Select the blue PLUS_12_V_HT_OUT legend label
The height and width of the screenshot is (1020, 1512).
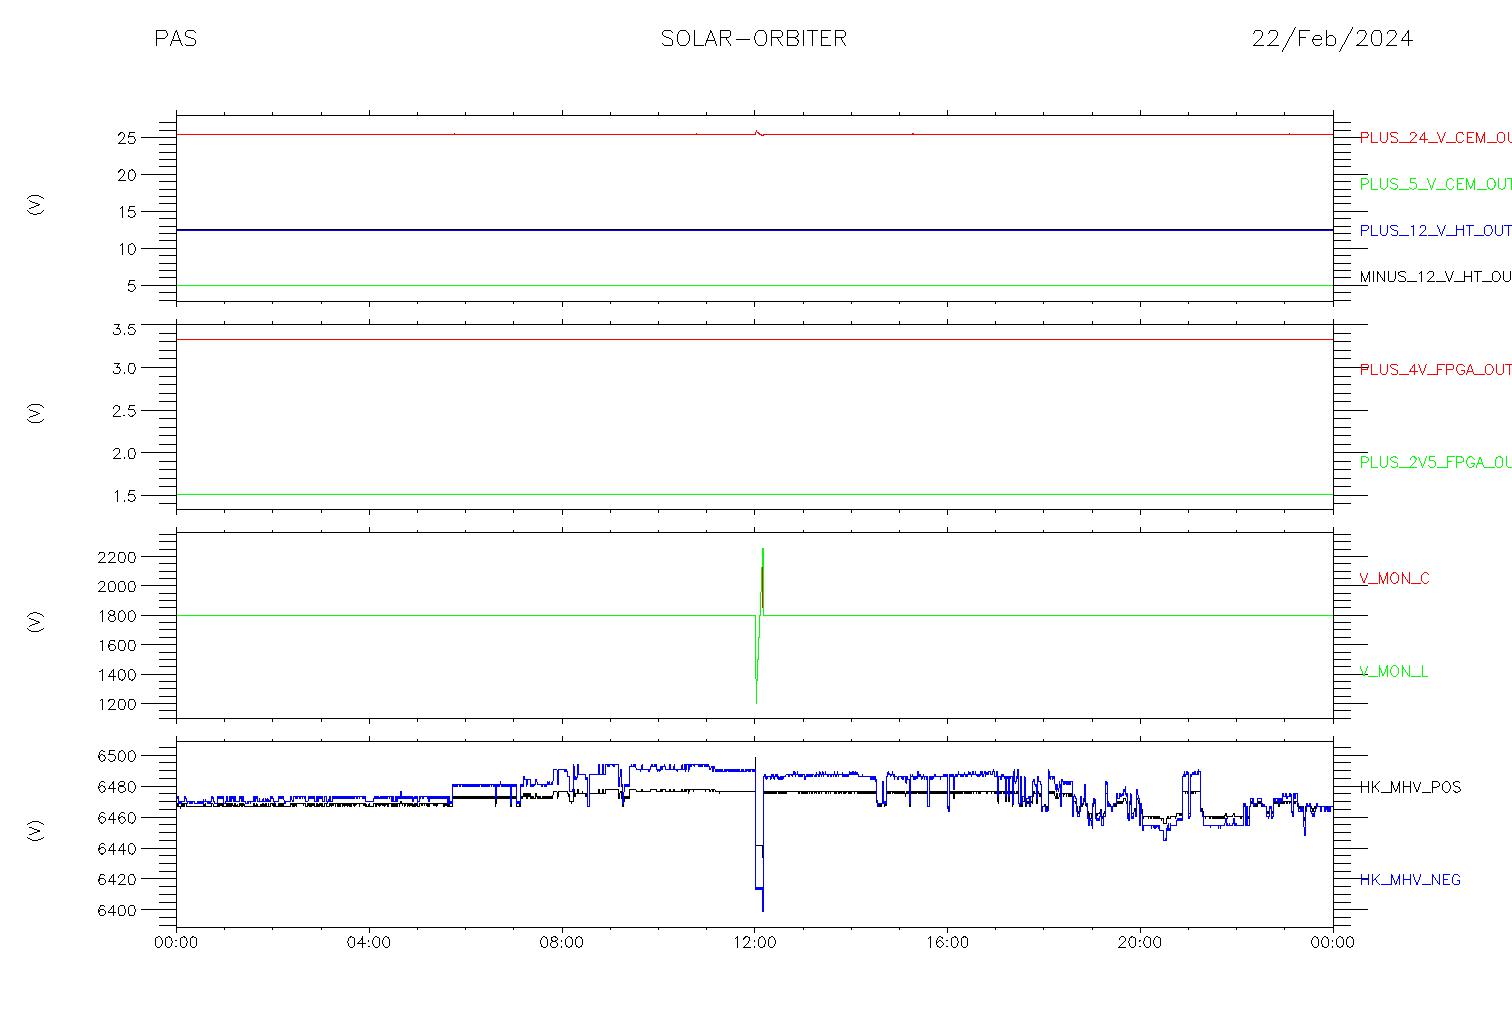1435,230
